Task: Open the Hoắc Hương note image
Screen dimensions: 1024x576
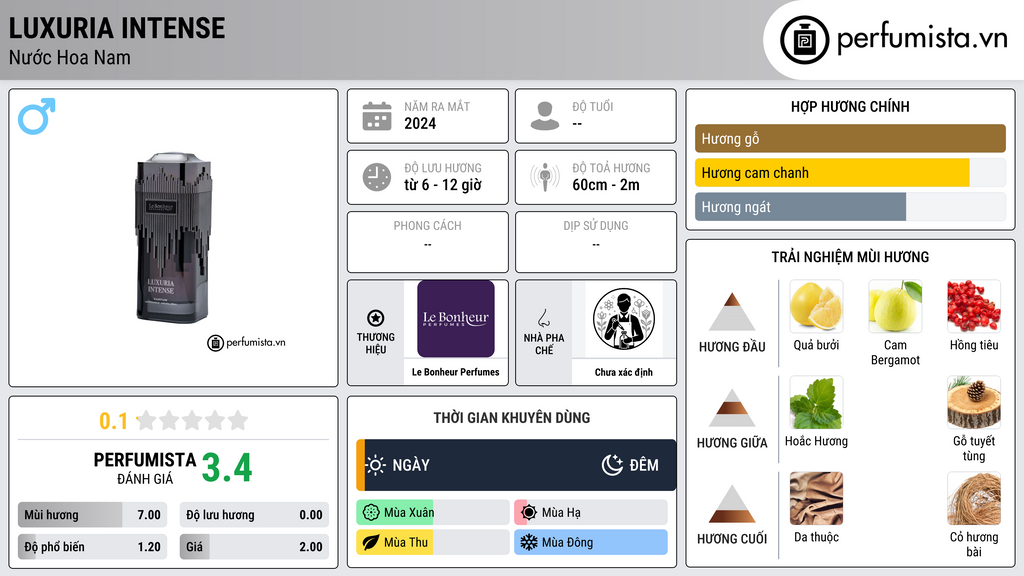Action: (x=816, y=402)
